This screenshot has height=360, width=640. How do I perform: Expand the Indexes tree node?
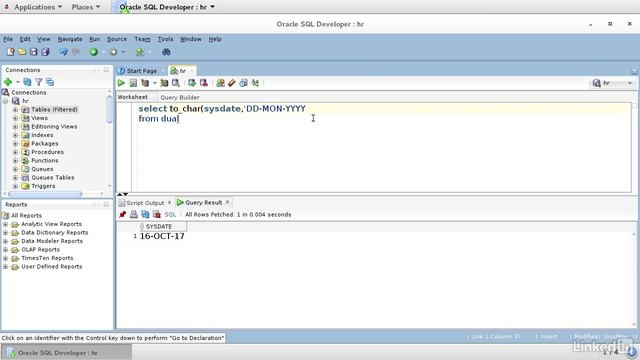click(x=15, y=135)
